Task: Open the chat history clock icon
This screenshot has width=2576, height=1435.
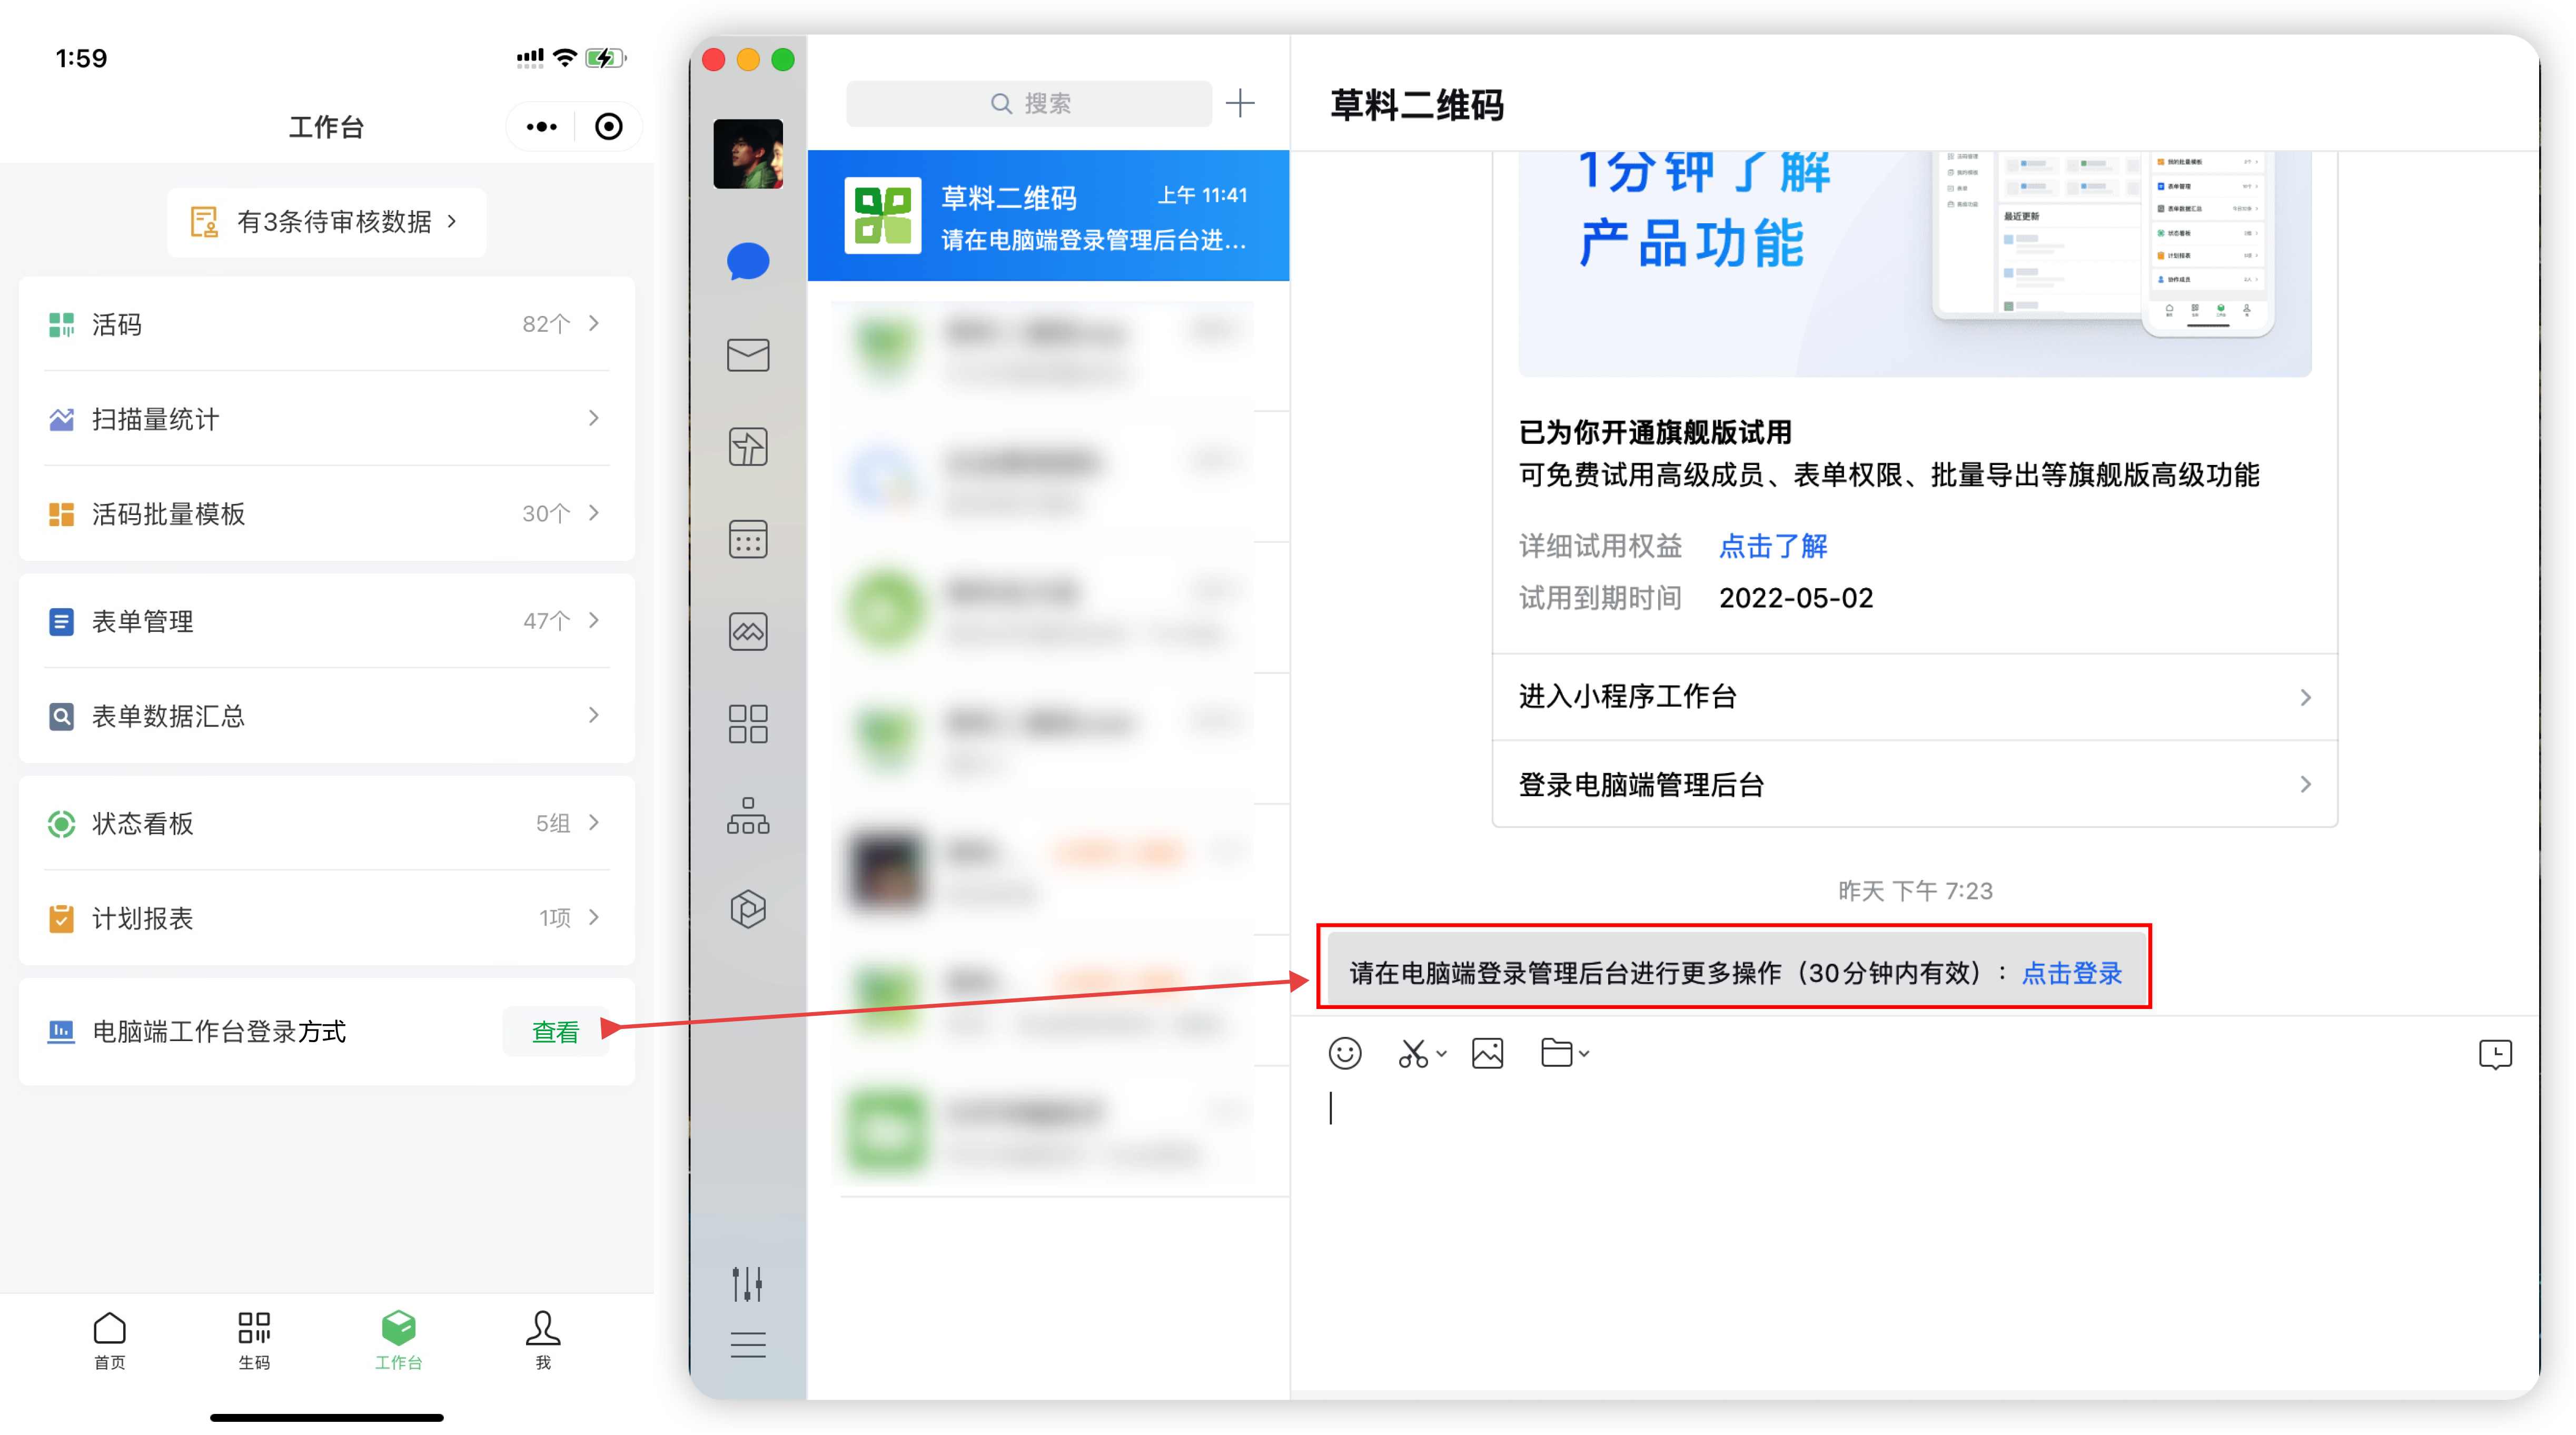Action: (2495, 1054)
